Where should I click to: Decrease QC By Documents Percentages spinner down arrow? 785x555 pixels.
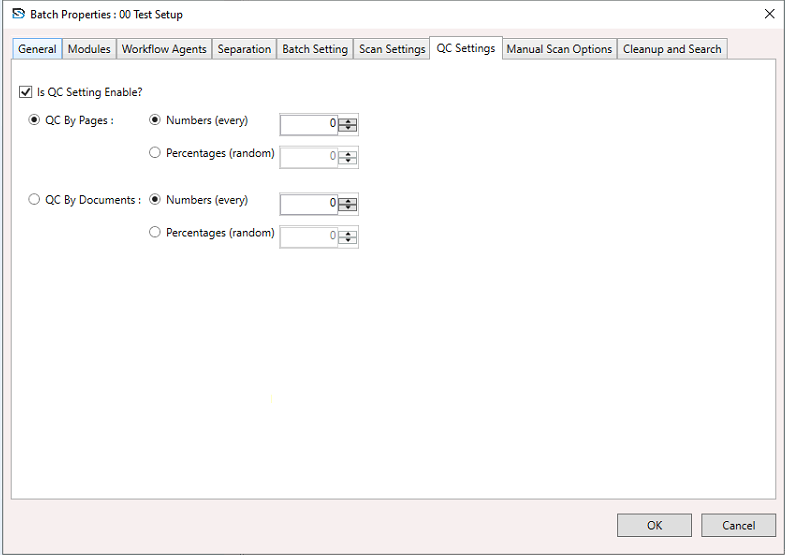tap(348, 240)
